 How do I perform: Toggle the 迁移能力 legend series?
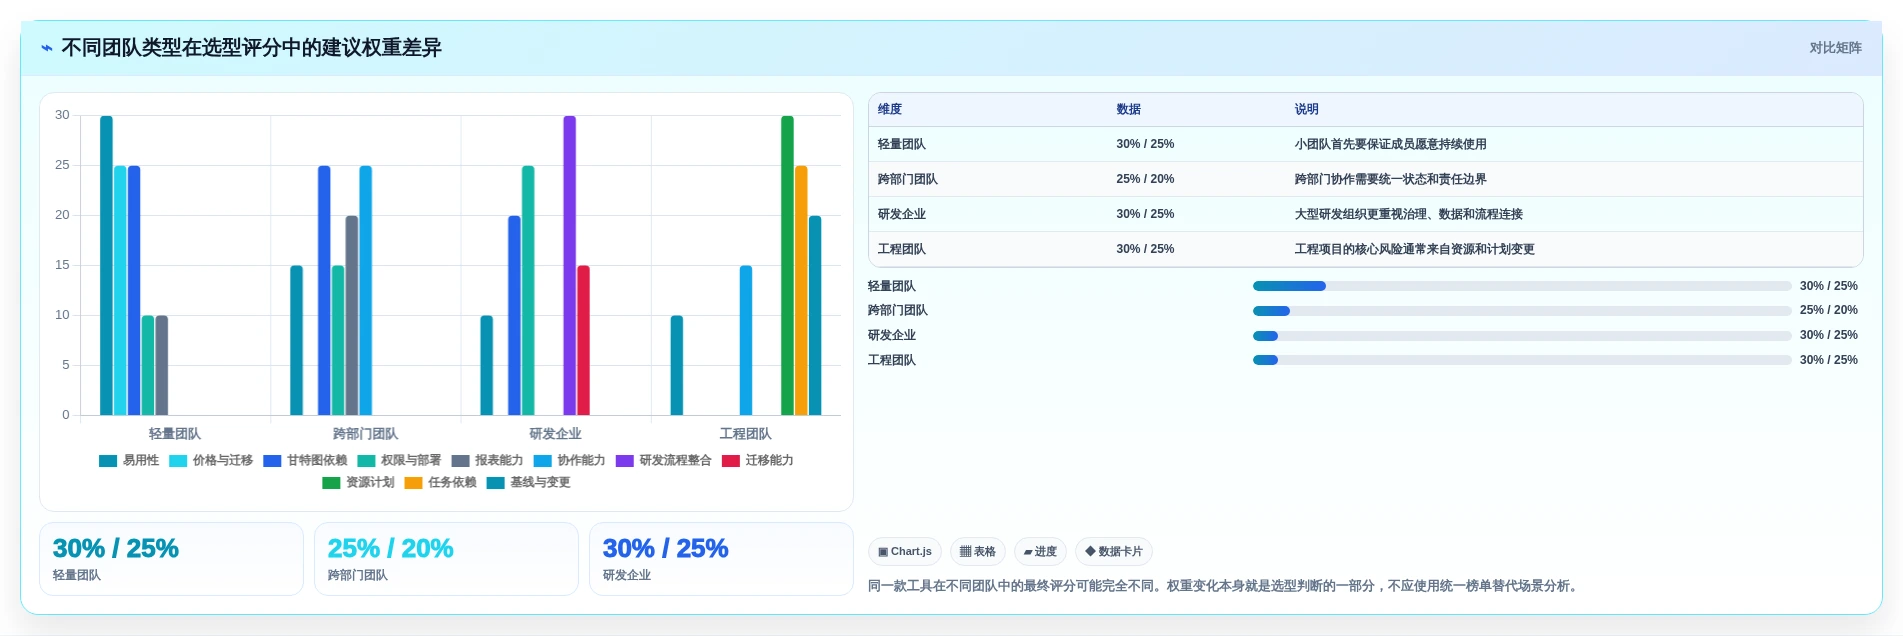click(x=757, y=461)
